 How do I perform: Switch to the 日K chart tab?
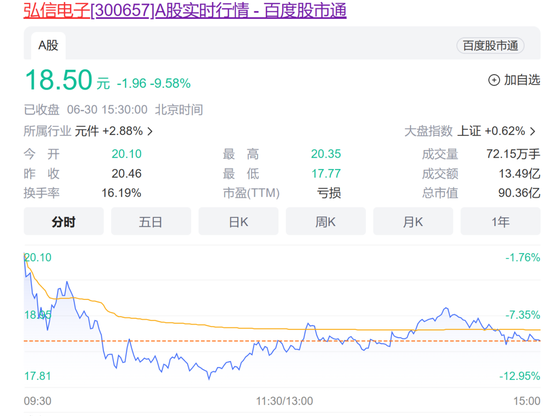(238, 221)
